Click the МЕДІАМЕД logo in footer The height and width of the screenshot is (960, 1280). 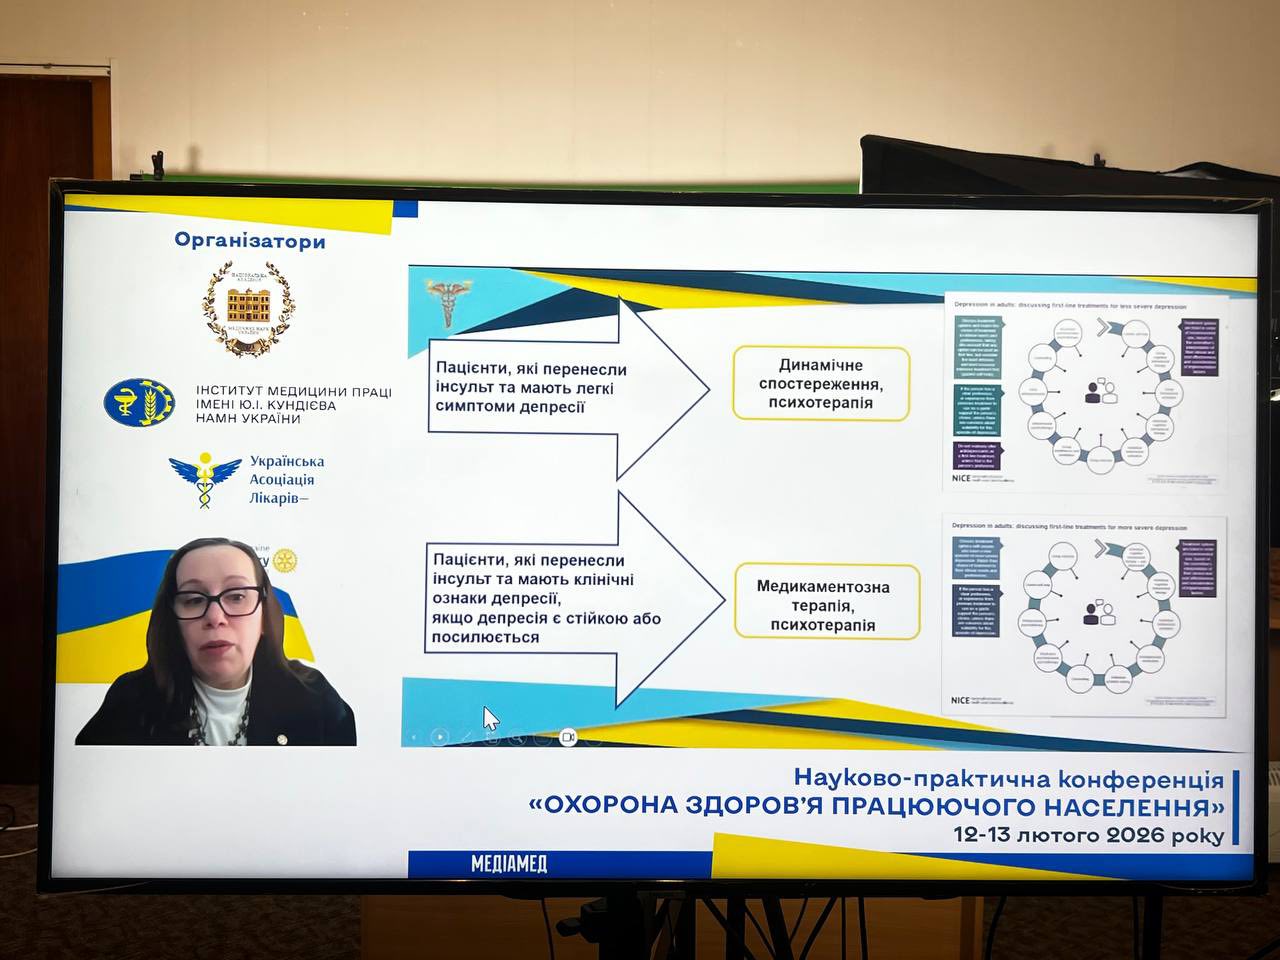(x=509, y=864)
